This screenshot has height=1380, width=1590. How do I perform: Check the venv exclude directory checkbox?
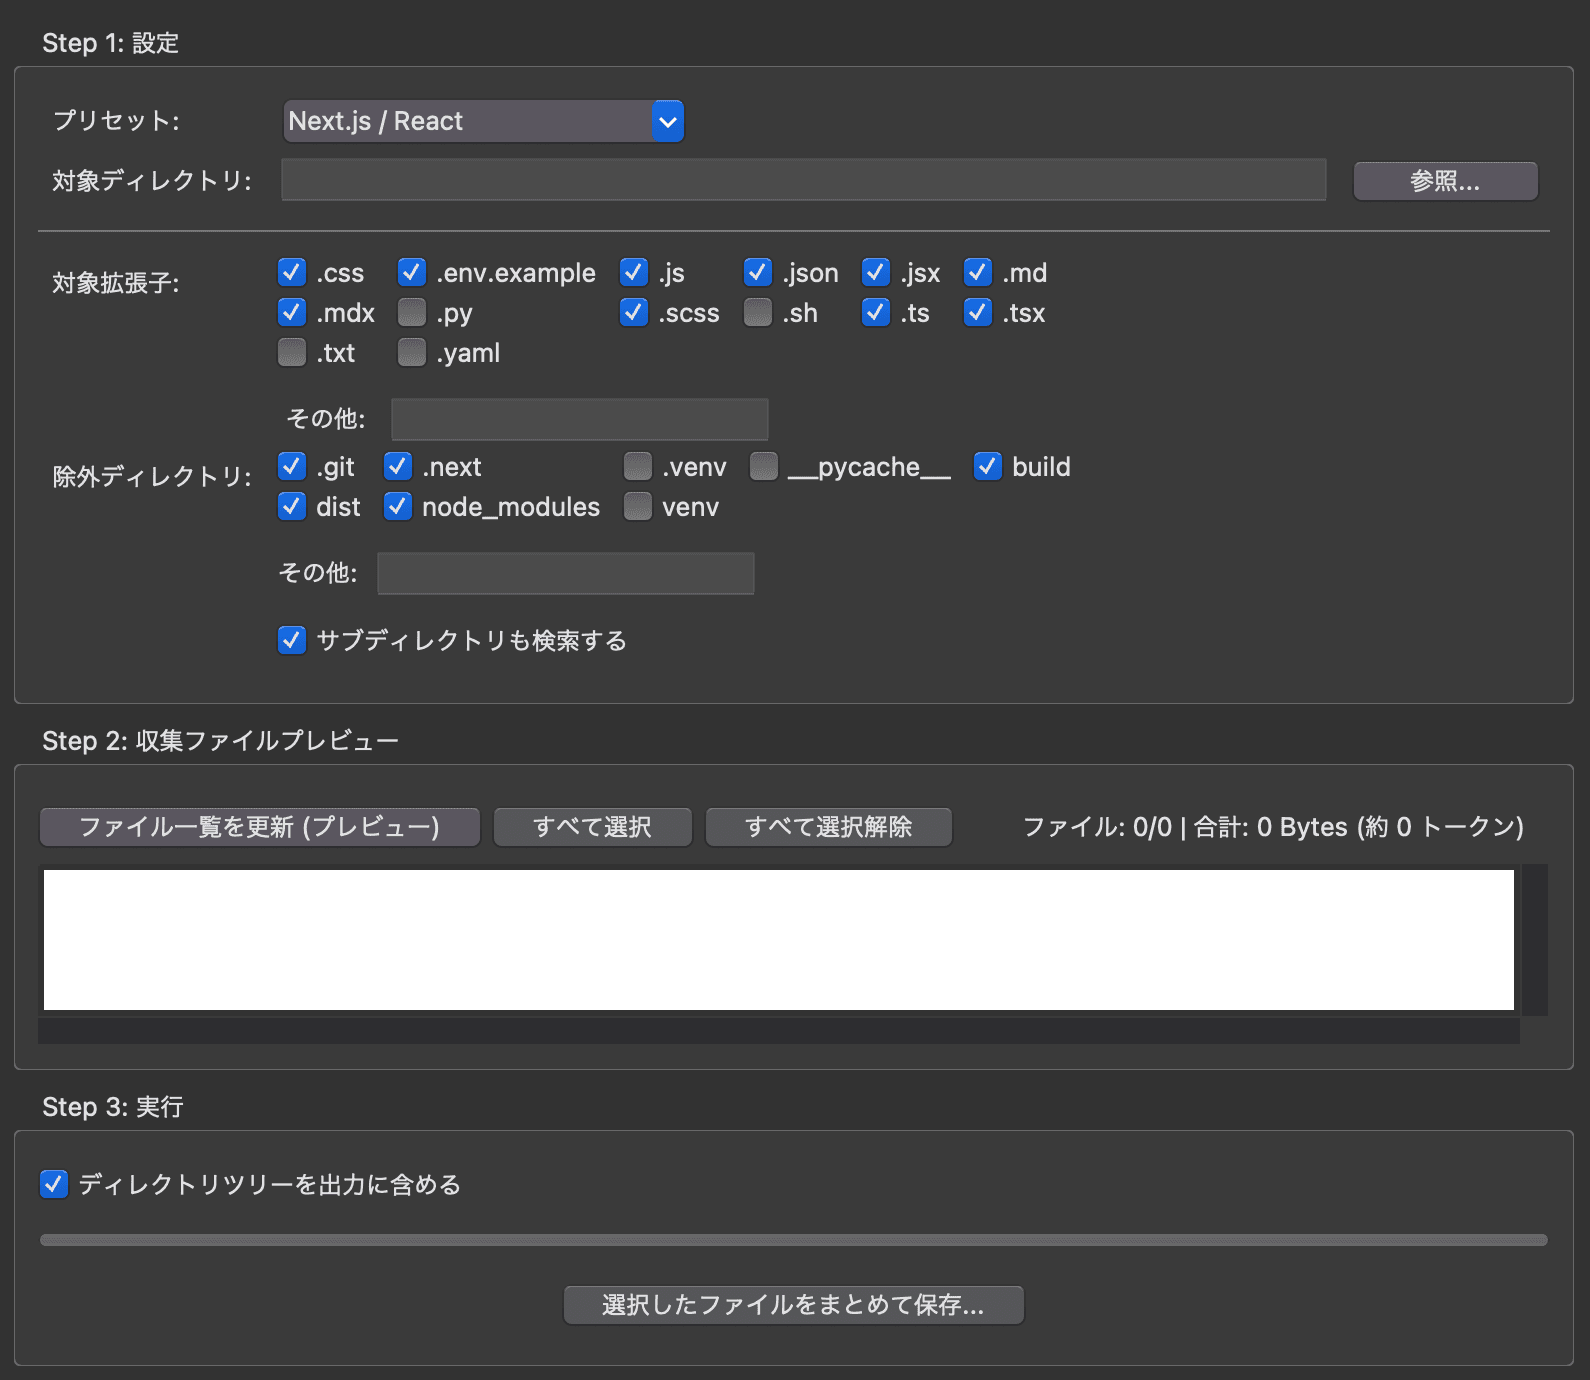637,506
